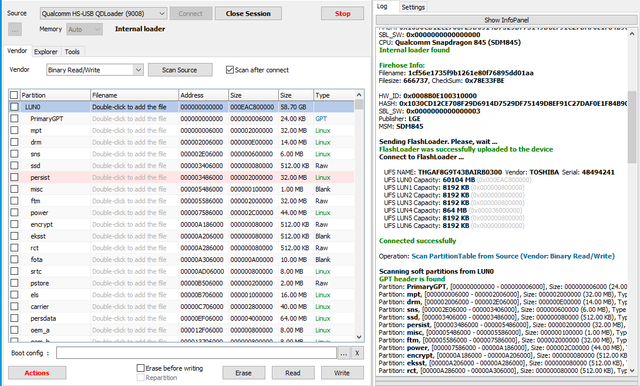Click the Filename column header

coord(134,95)
